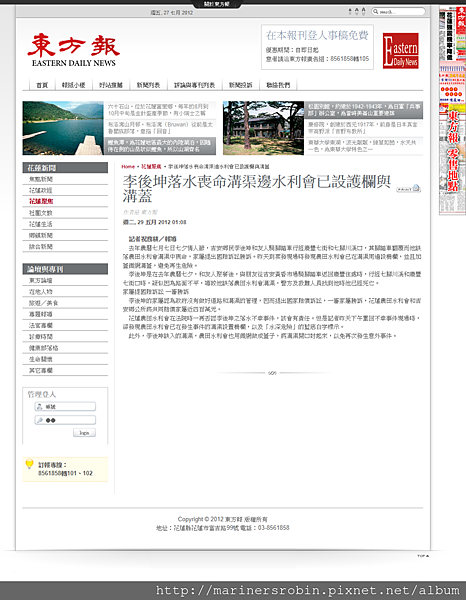
Task: Click the 東方報 Eastern Daily News header logo
Action: 73,50
